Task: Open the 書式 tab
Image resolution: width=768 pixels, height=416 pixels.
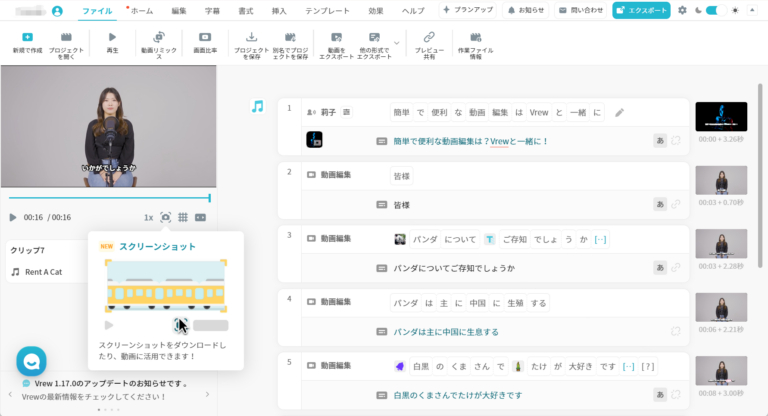Action: tap(245, 11)
